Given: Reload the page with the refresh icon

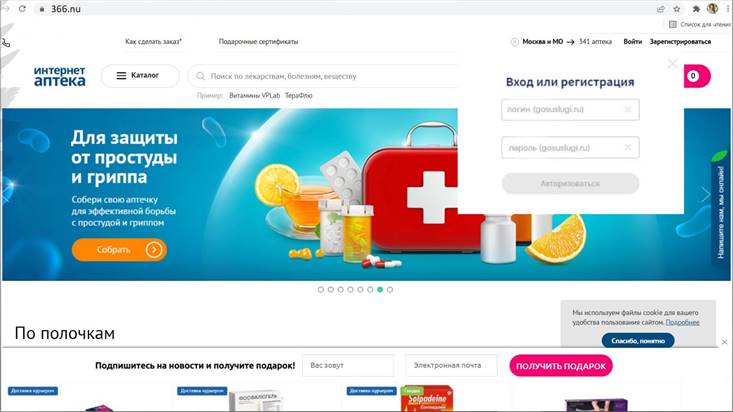Looking at the screenshot, I should (22, 9).
